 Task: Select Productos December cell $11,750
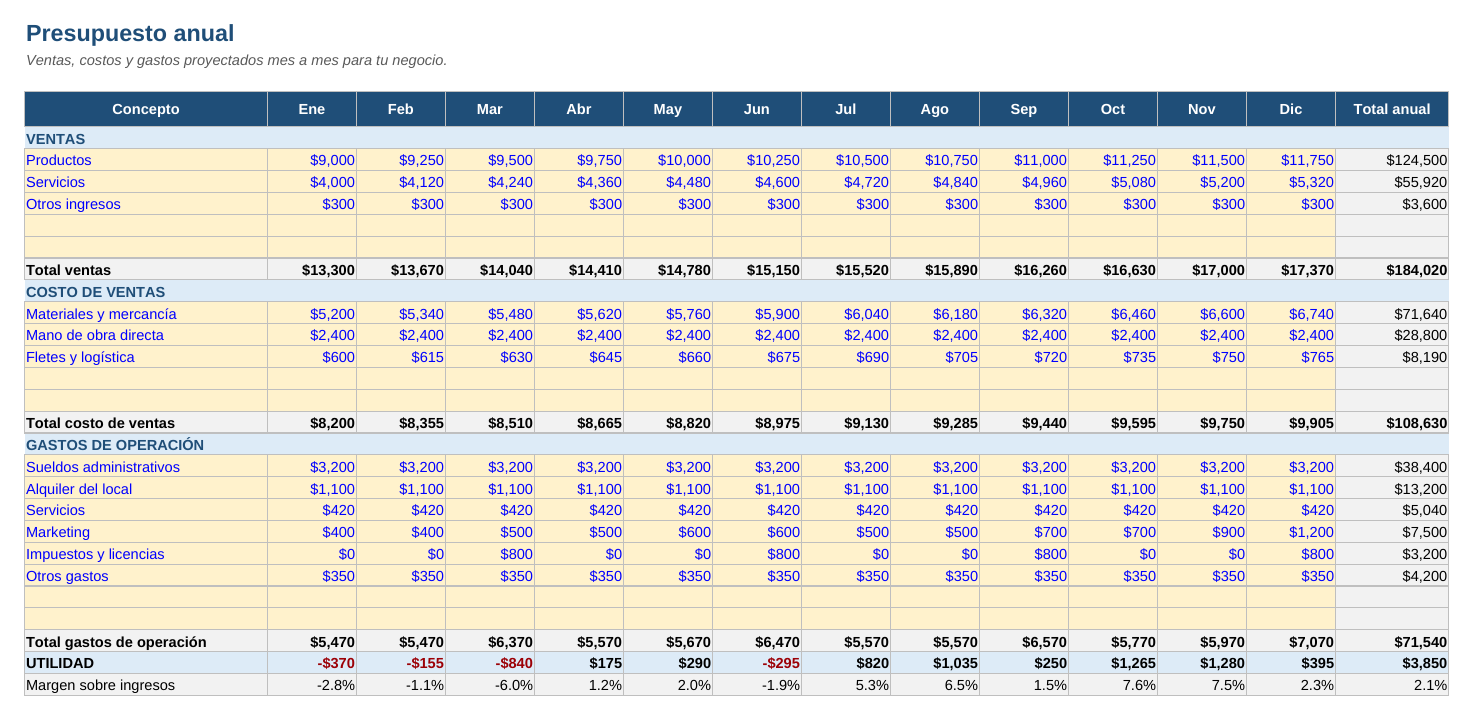click(x=1291, y=160)
